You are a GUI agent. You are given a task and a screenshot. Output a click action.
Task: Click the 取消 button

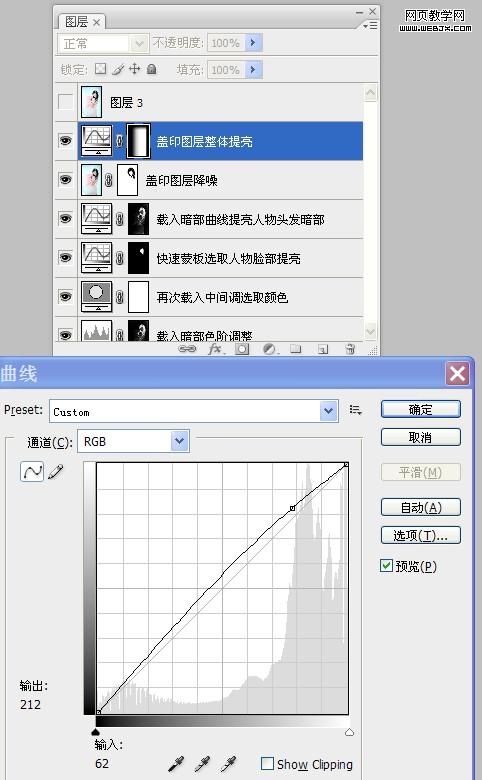click(x=421, y=437)
